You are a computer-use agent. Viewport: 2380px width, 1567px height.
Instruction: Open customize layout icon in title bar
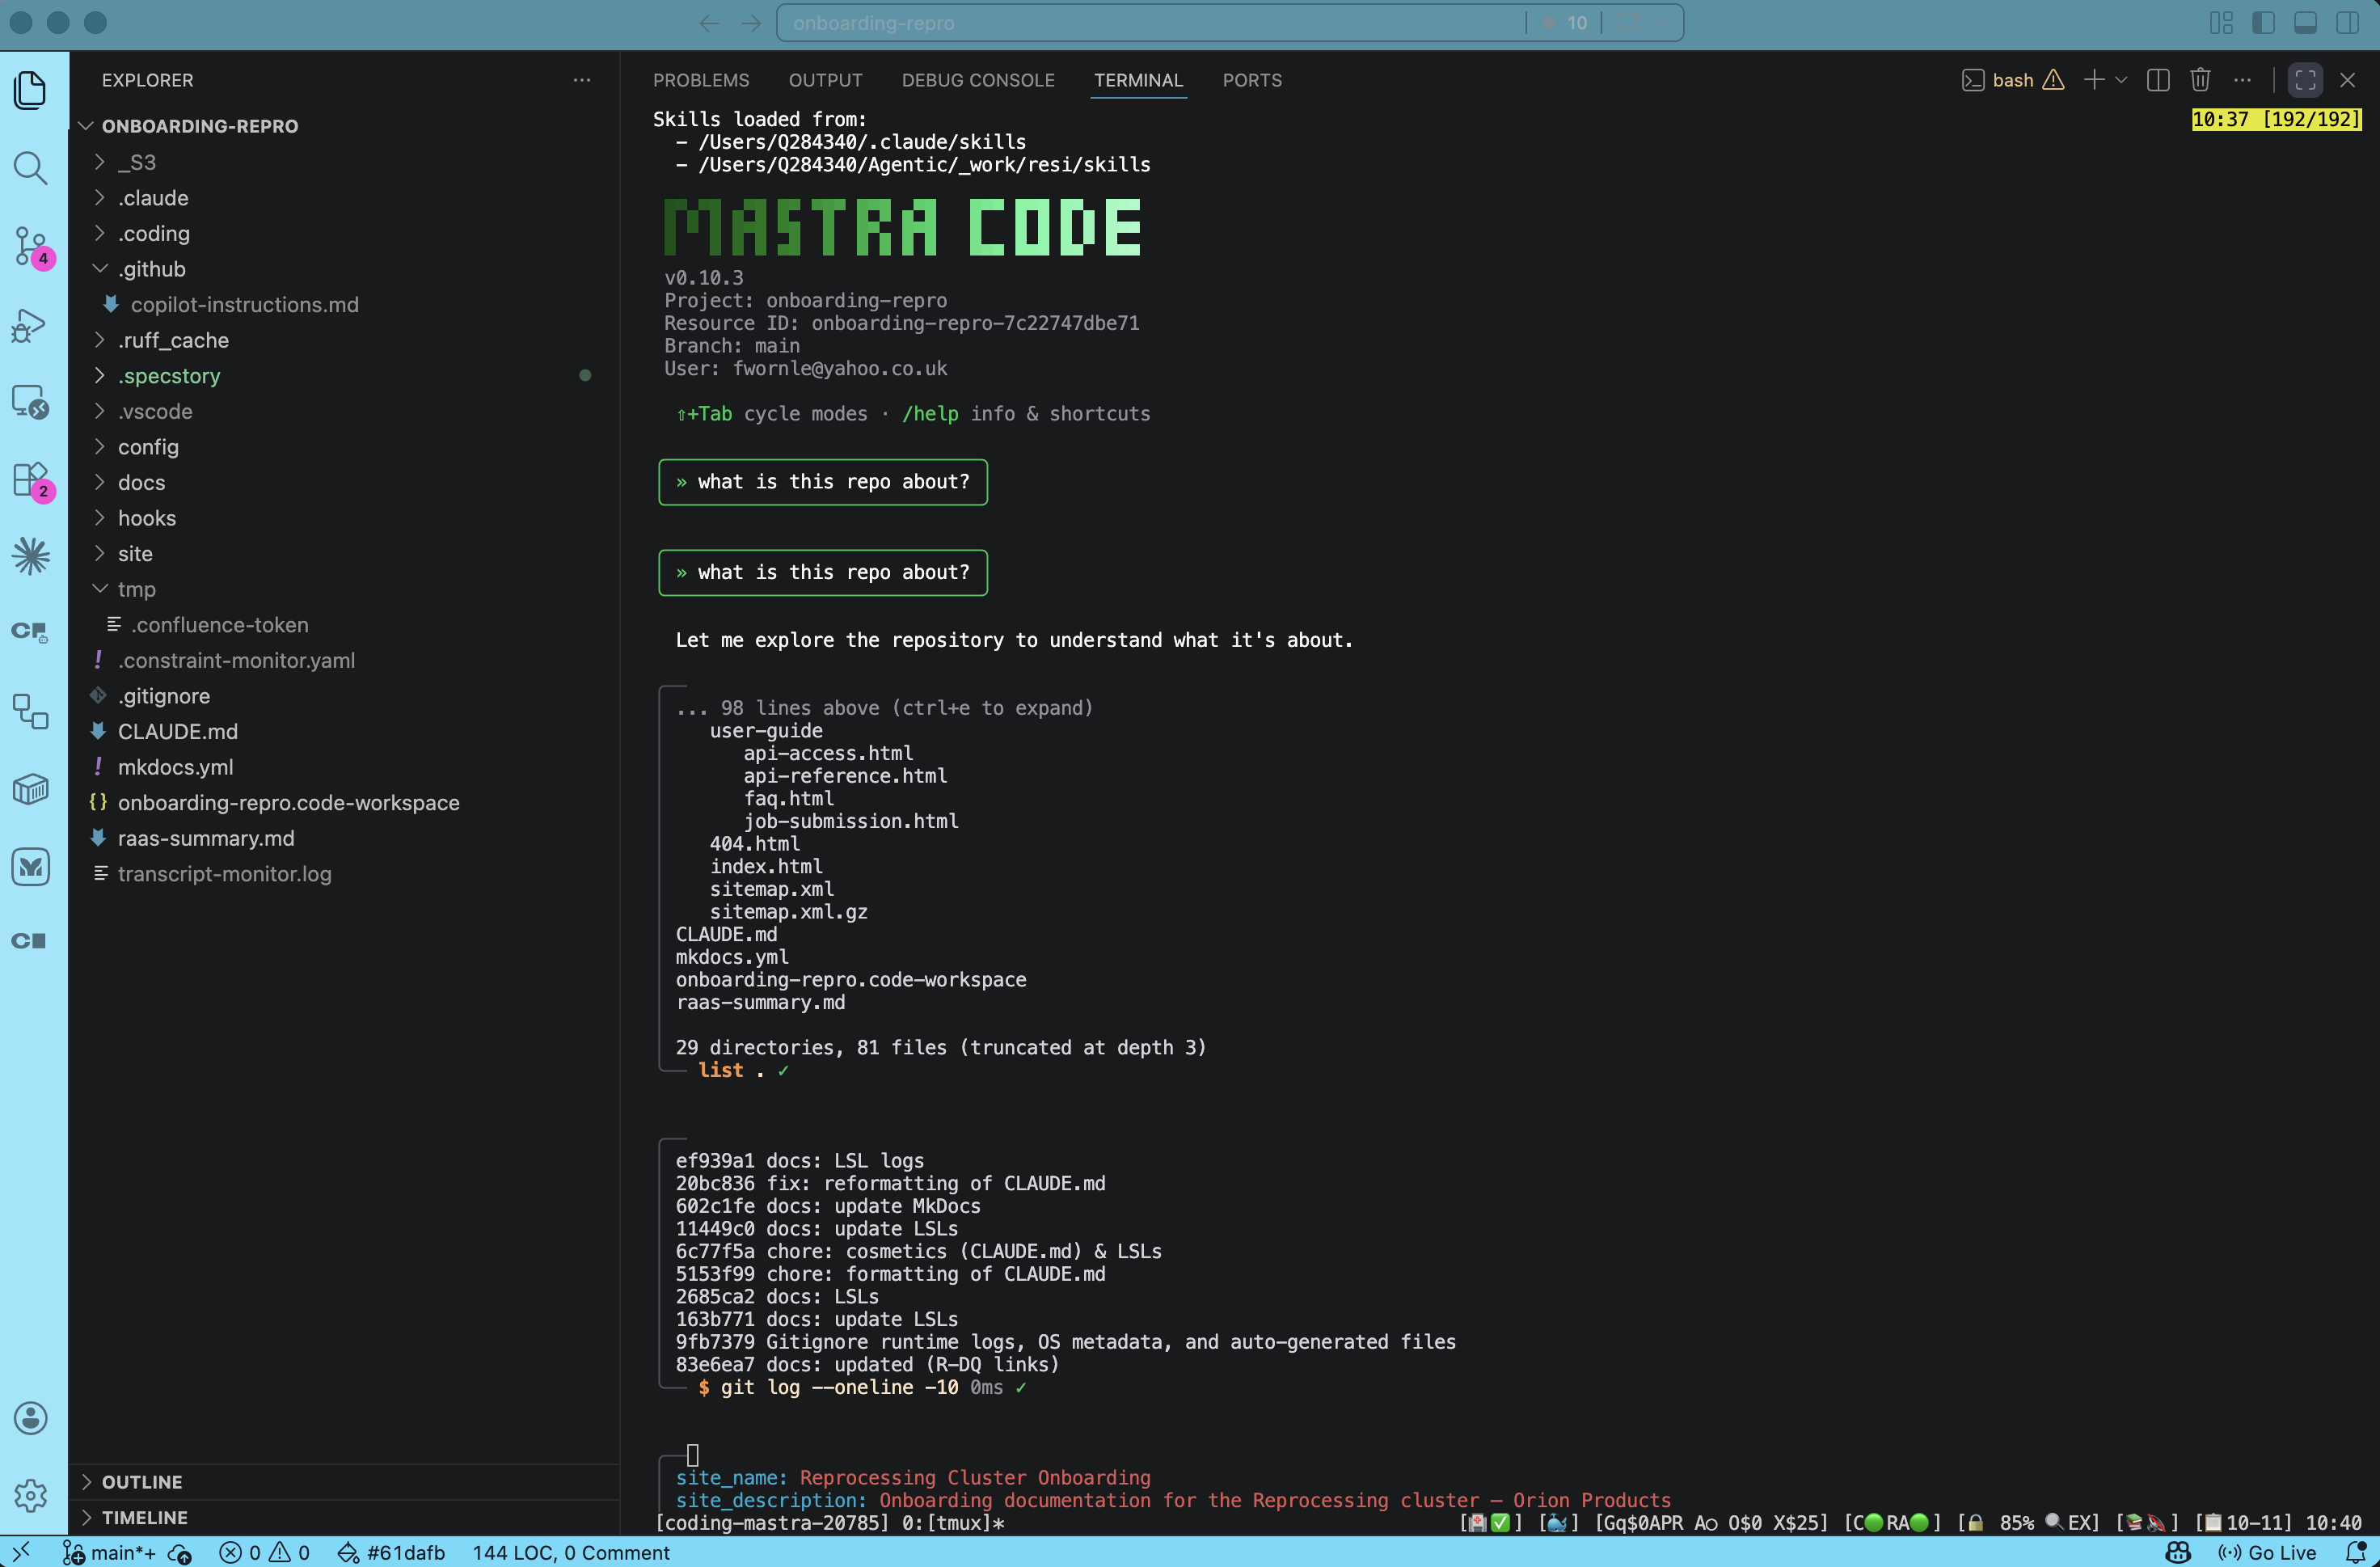(2222, 23)
